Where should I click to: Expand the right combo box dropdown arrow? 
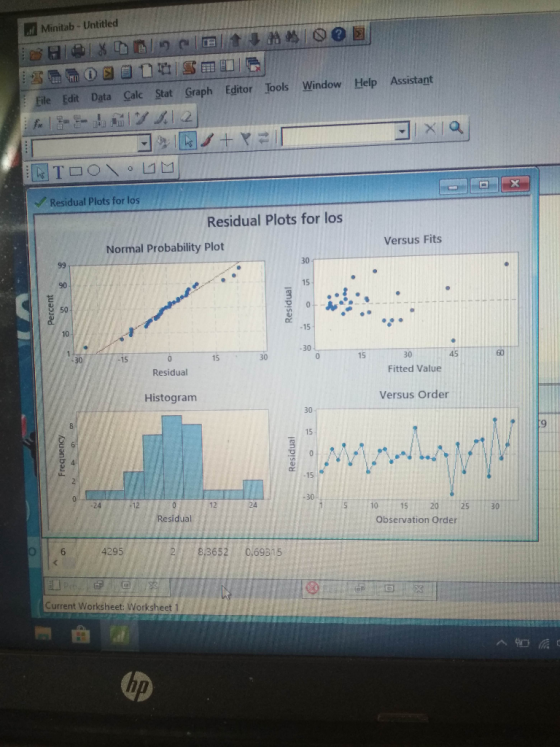coord(403,131)
